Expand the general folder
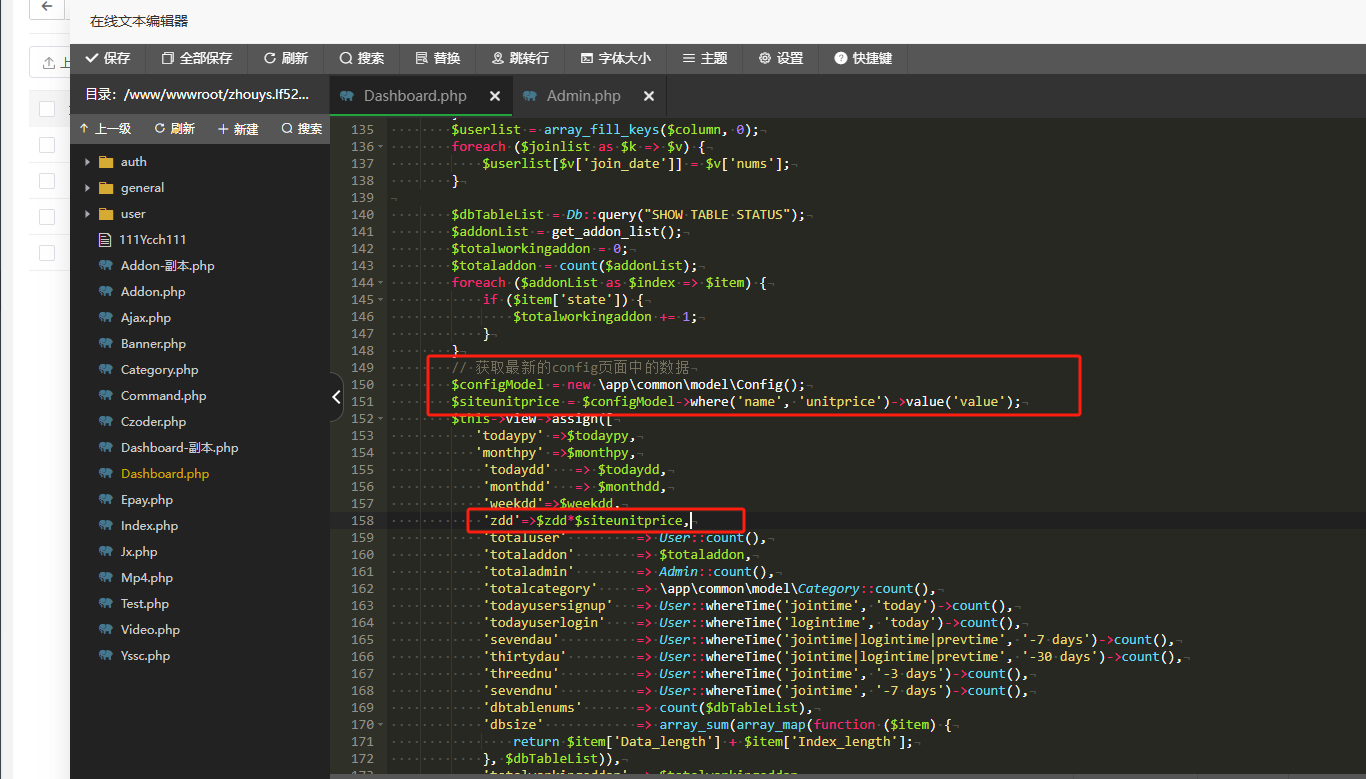The width and height of the screenshot is (1366, 779). tap(142, 188)
